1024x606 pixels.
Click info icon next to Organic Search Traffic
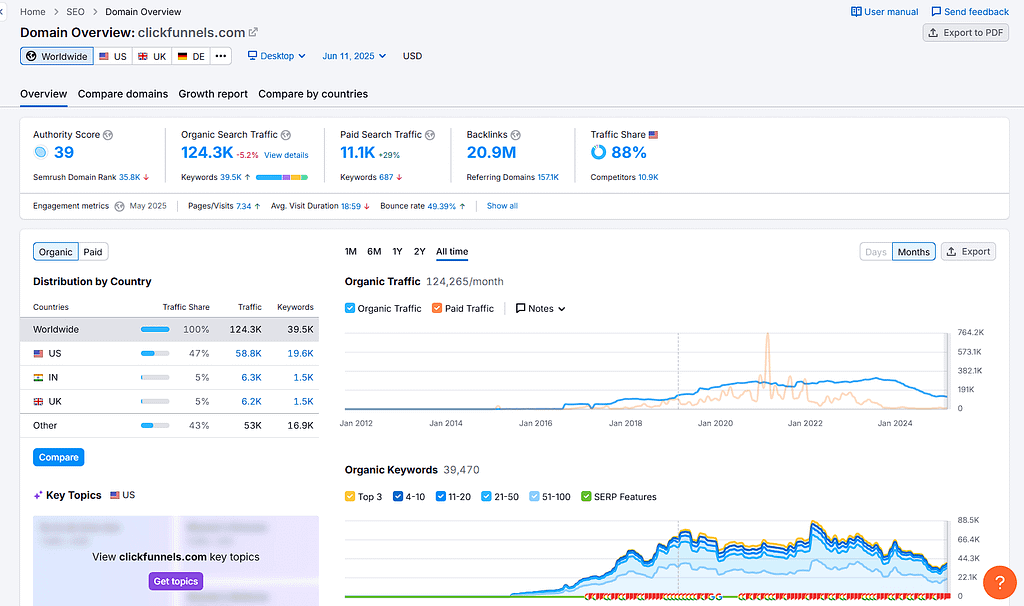point(285,135)
